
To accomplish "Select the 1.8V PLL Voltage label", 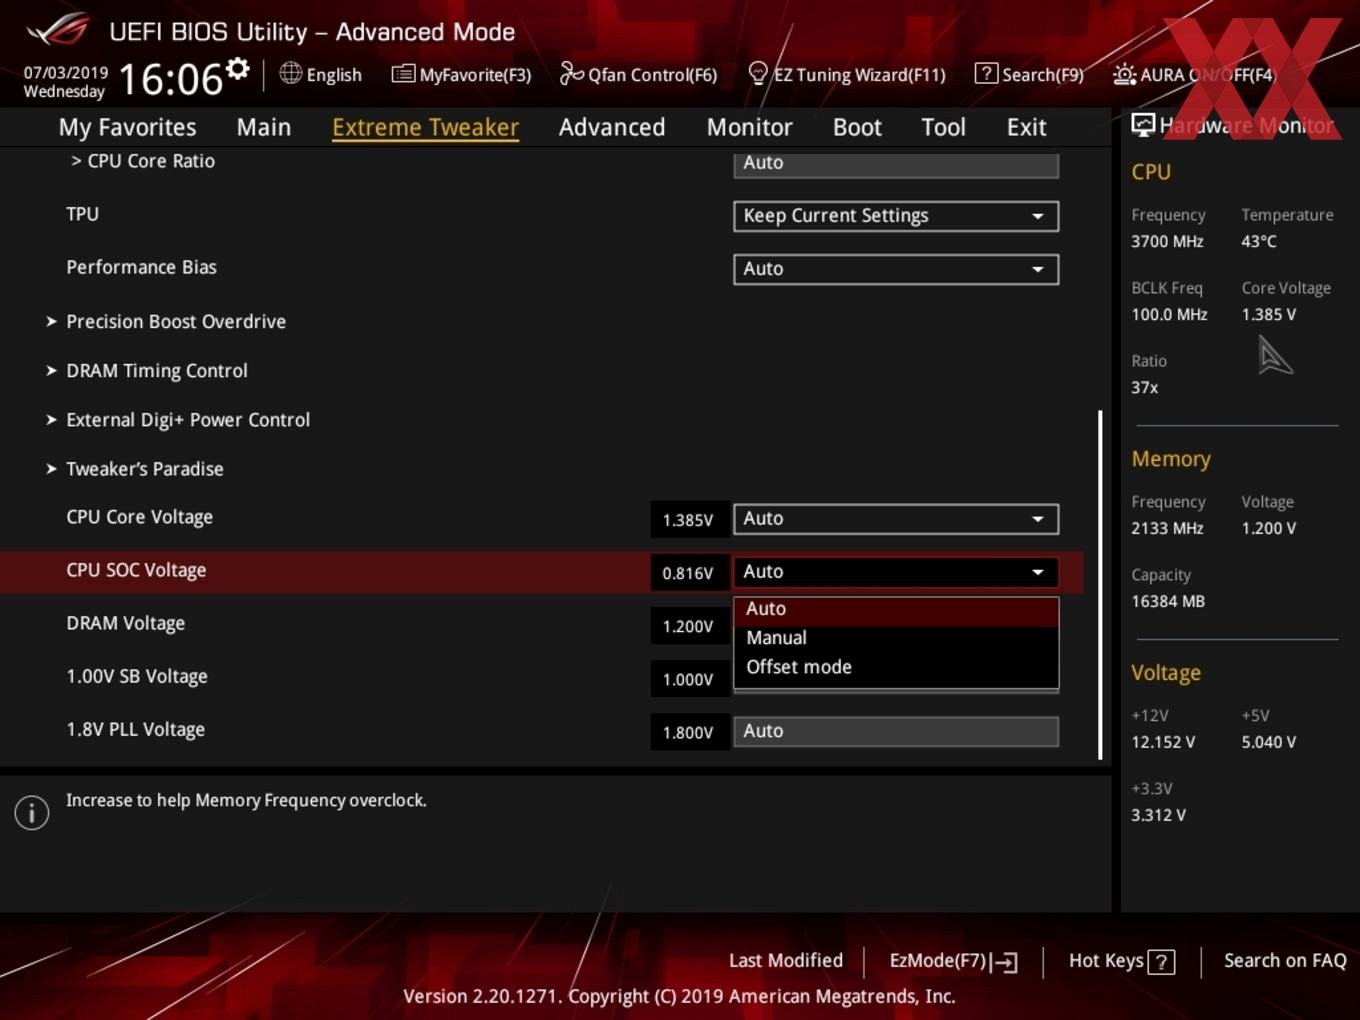I will coord(135,729).
